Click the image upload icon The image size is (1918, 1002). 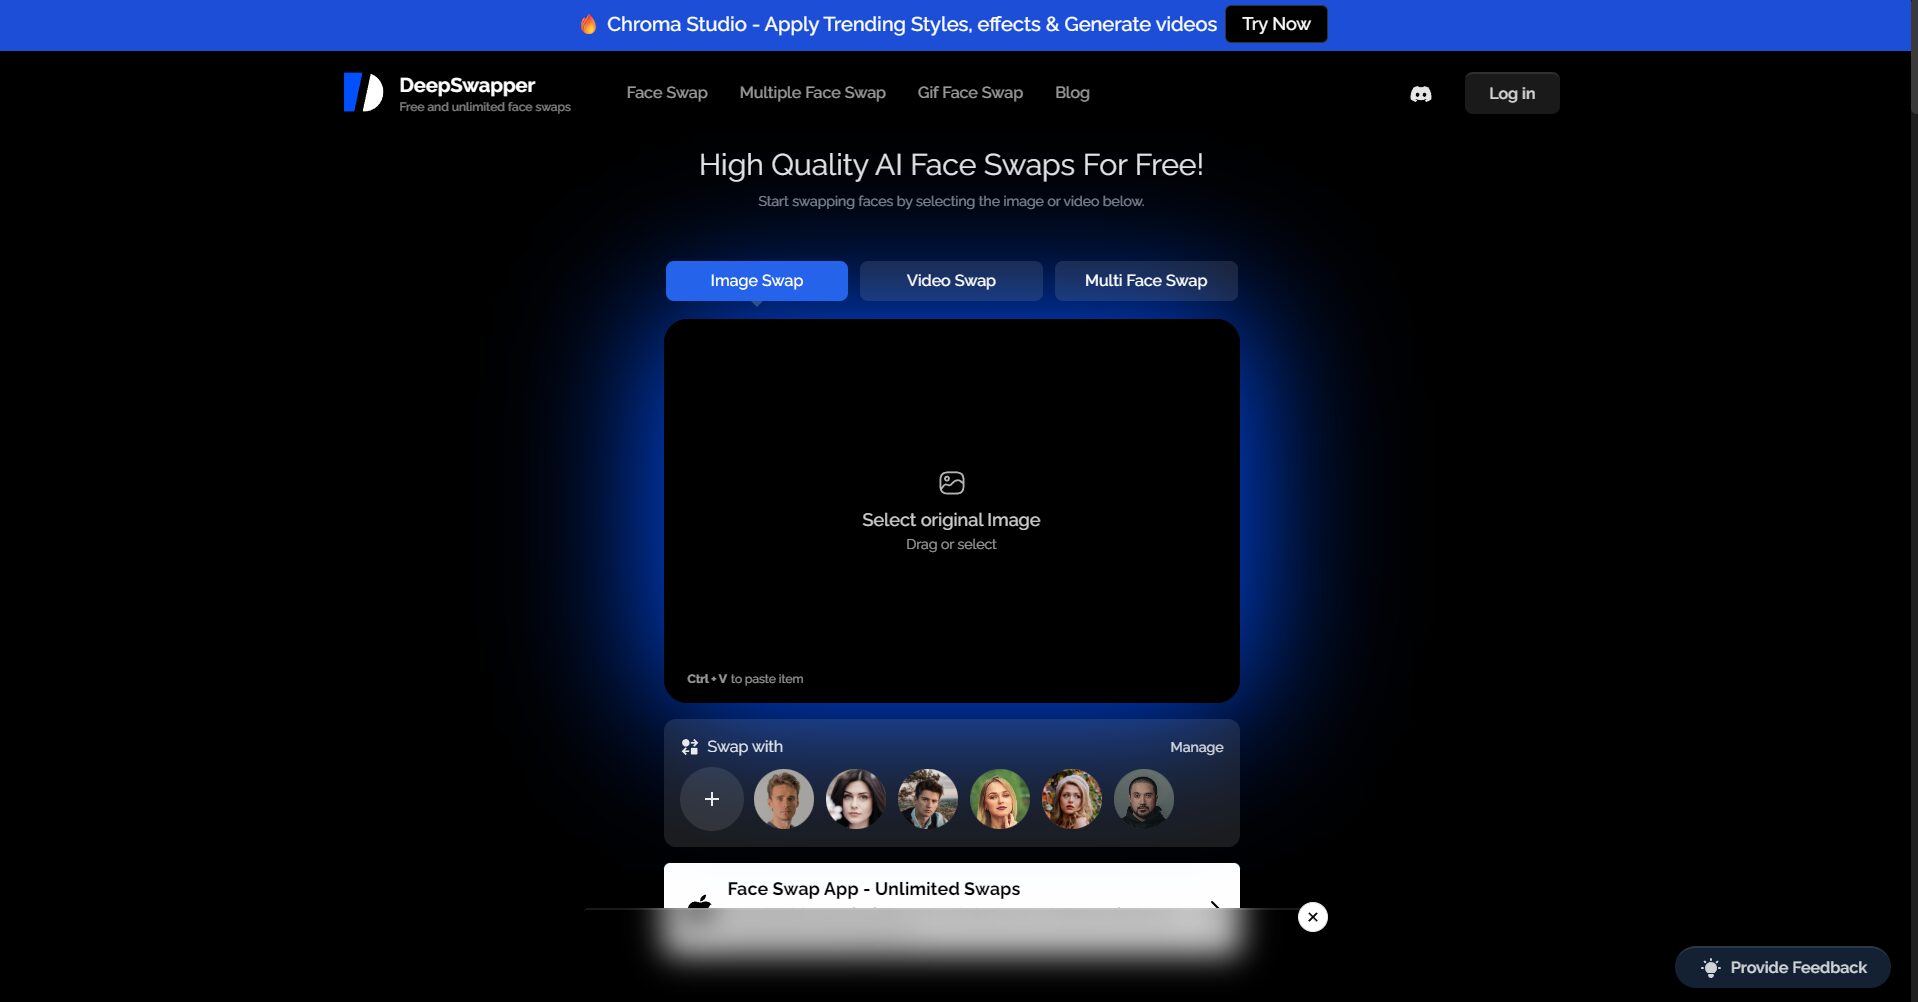pos(951,483)
